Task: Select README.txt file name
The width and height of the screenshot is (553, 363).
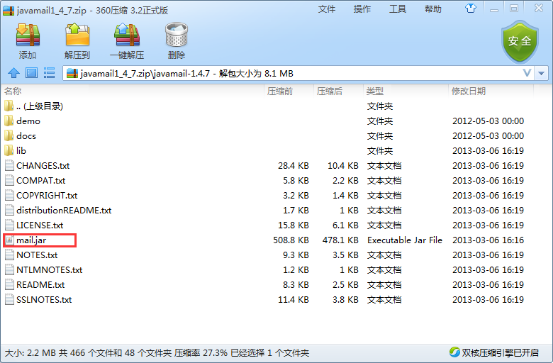Action: pos(41,285)
